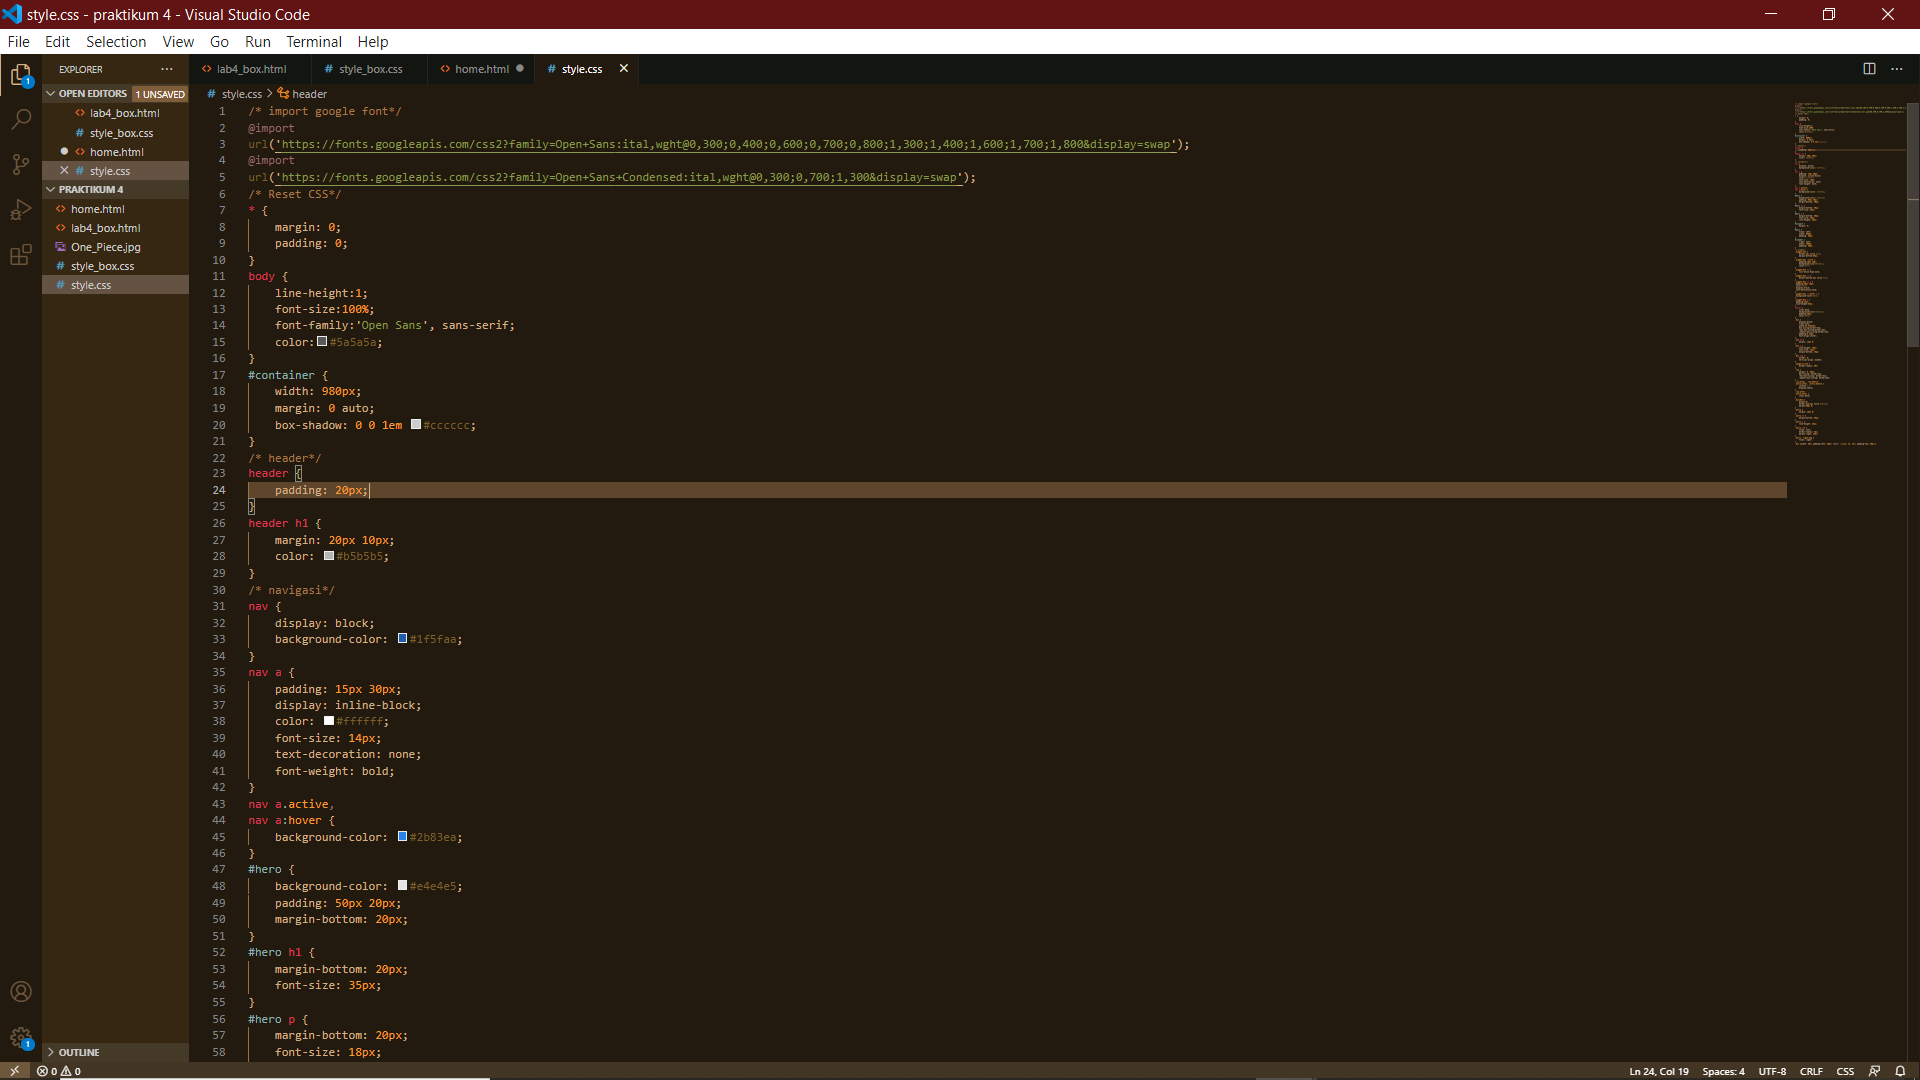Close the style.css editor tab
The image size is (1920, 1080).
click(624, 69)
